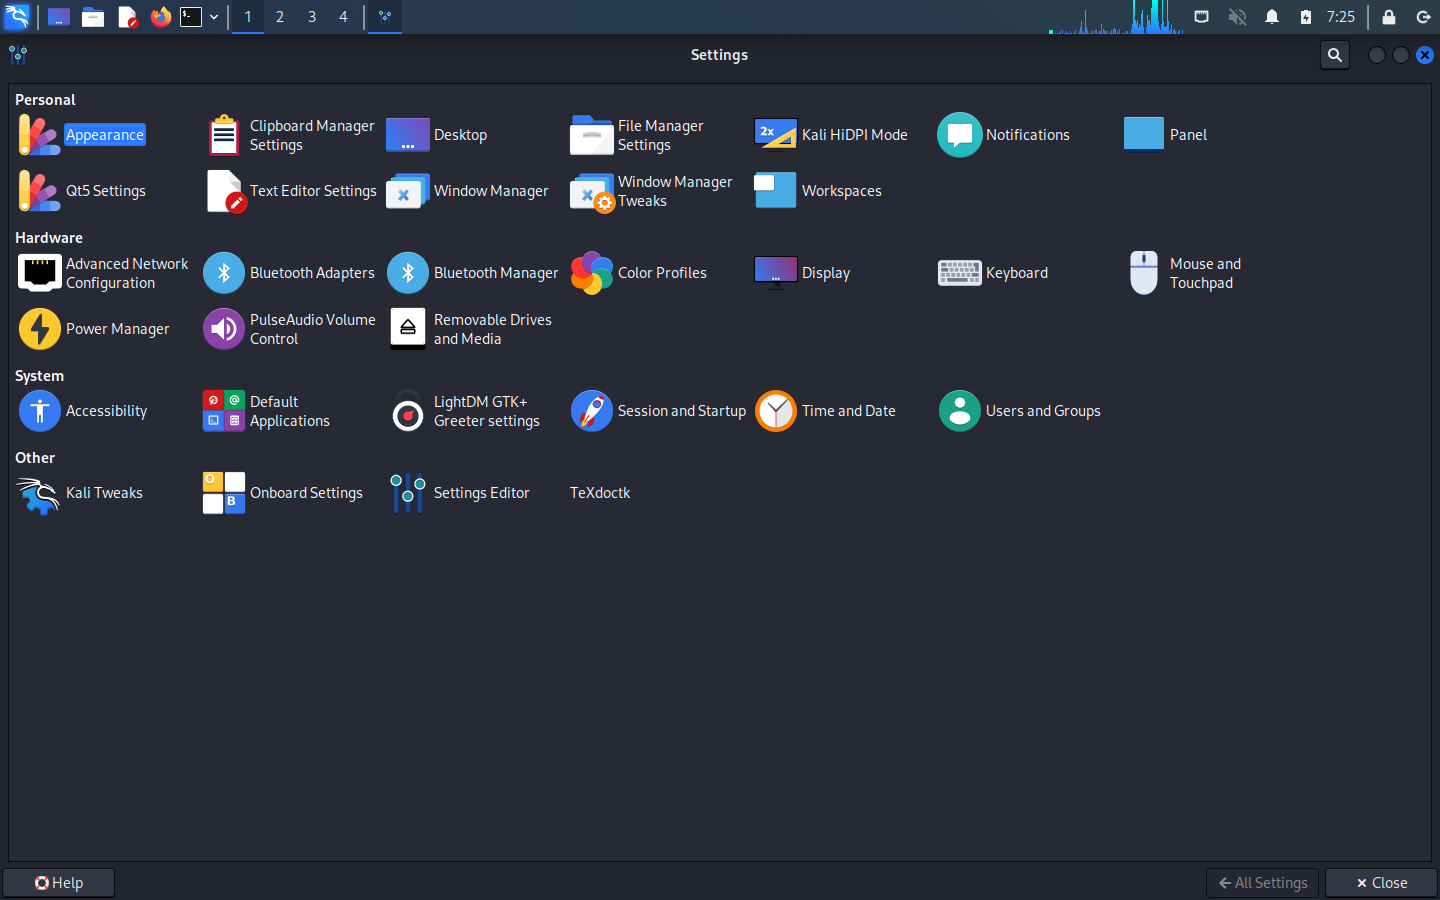Open Power Manager icon
Image resolution: width=1440 pixels, height=900 pixels.
coord(40,329)
